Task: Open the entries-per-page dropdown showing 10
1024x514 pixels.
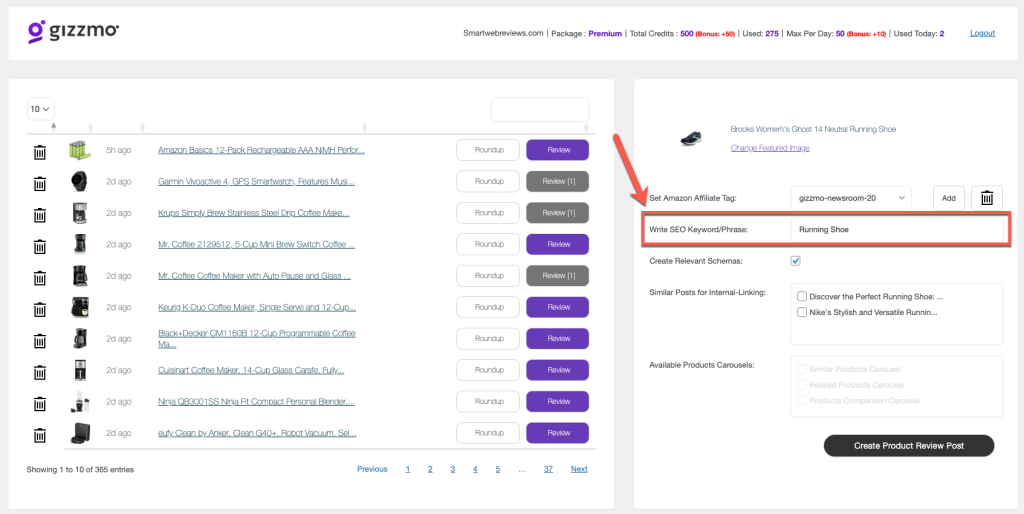Action: [x=41, y=108]
